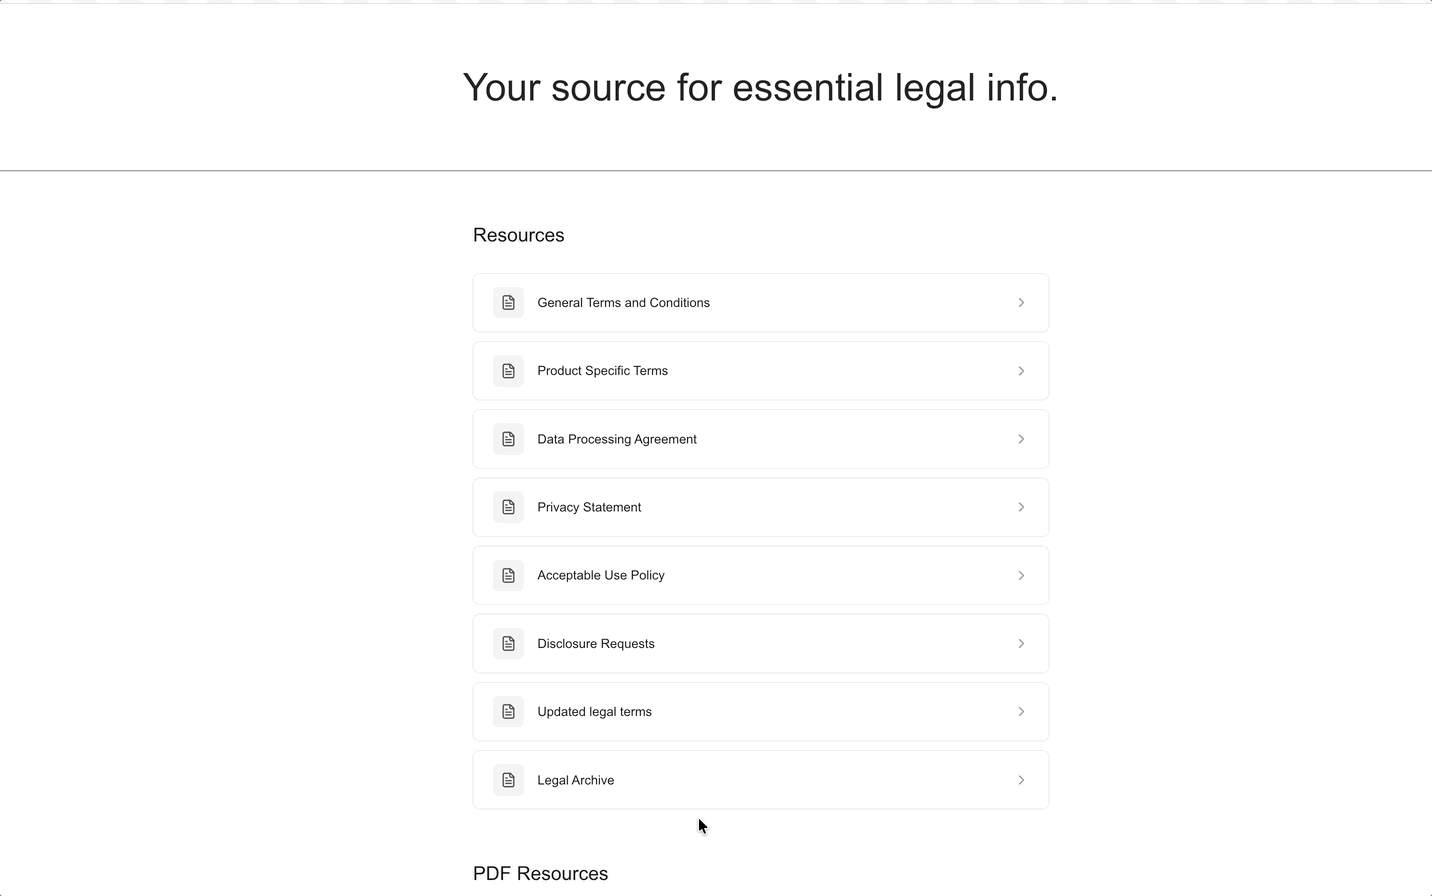Click the document icon beside Disclosure Requests
The image size is (1432, 896).
[508, 643]
